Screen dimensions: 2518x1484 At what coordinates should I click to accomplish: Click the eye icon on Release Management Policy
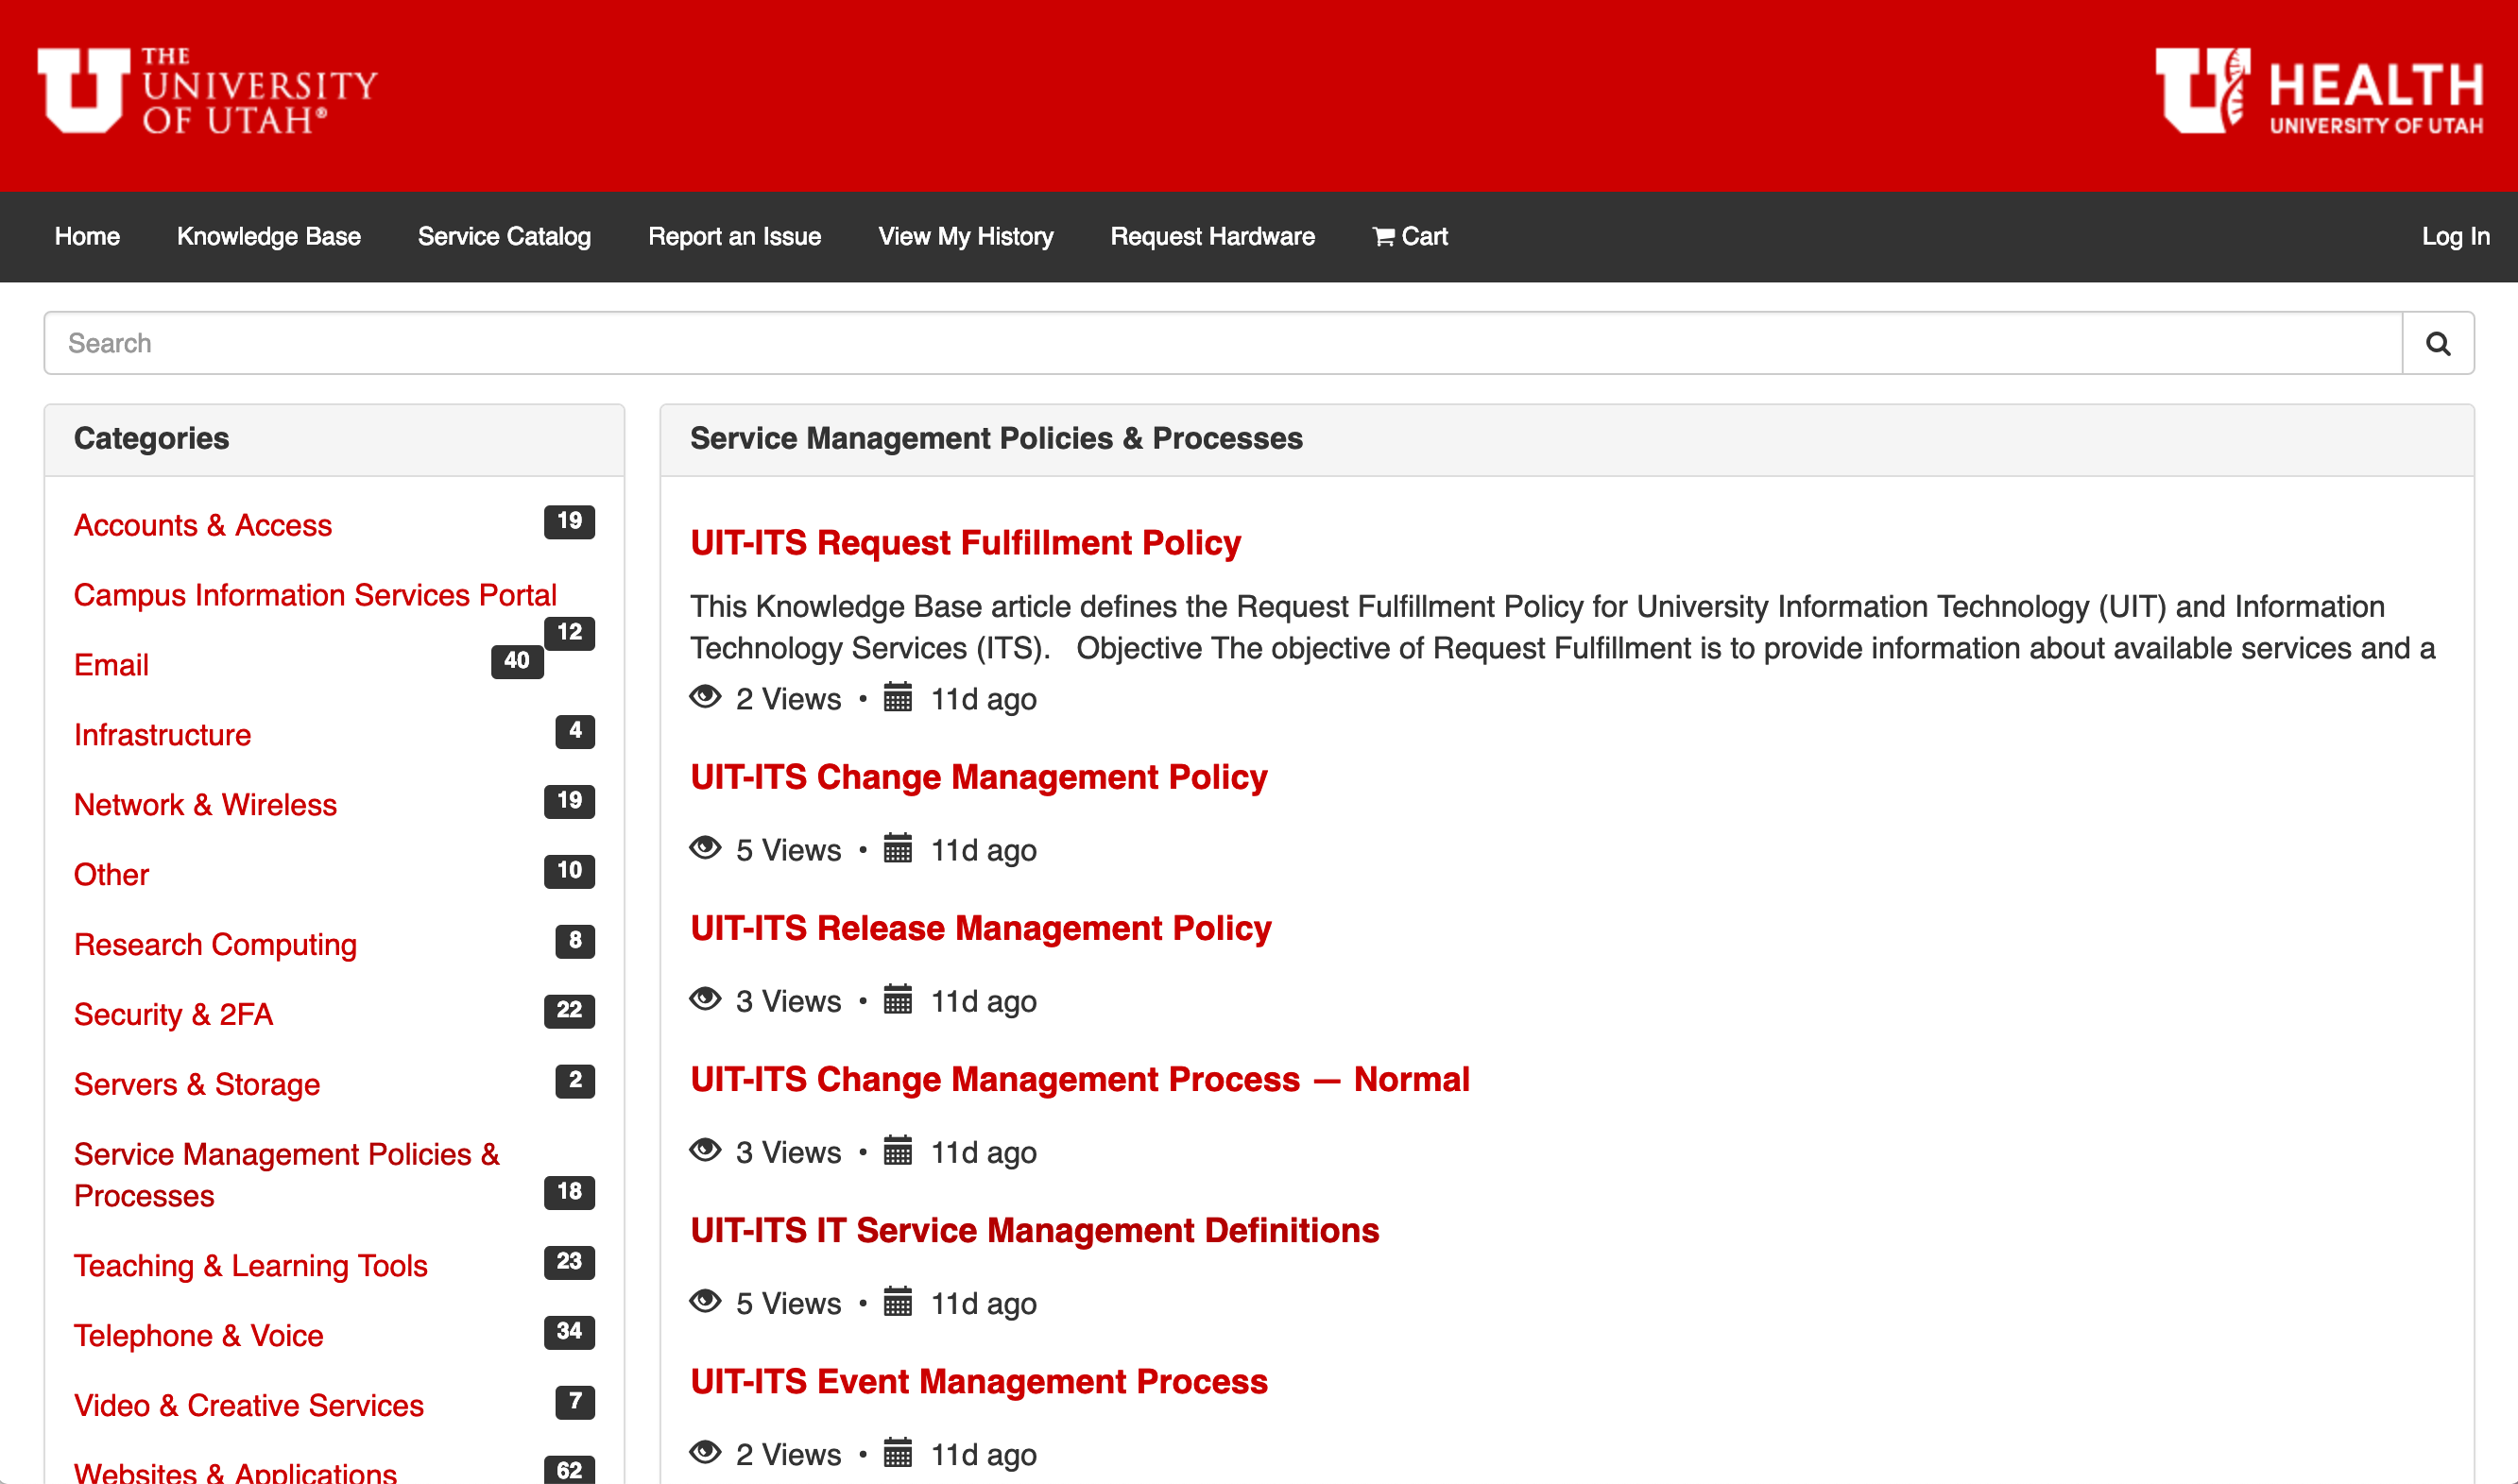point(707,1001)
